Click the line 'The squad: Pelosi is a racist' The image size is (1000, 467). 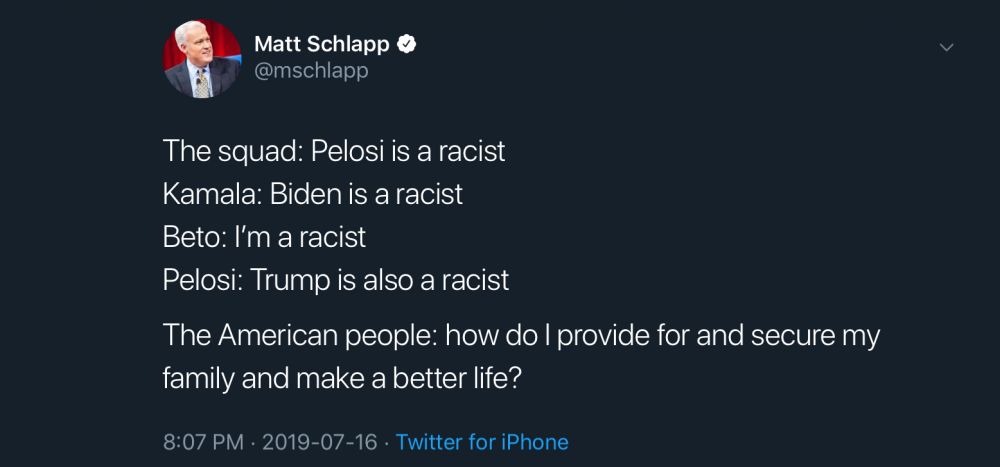tap(334, 151)
